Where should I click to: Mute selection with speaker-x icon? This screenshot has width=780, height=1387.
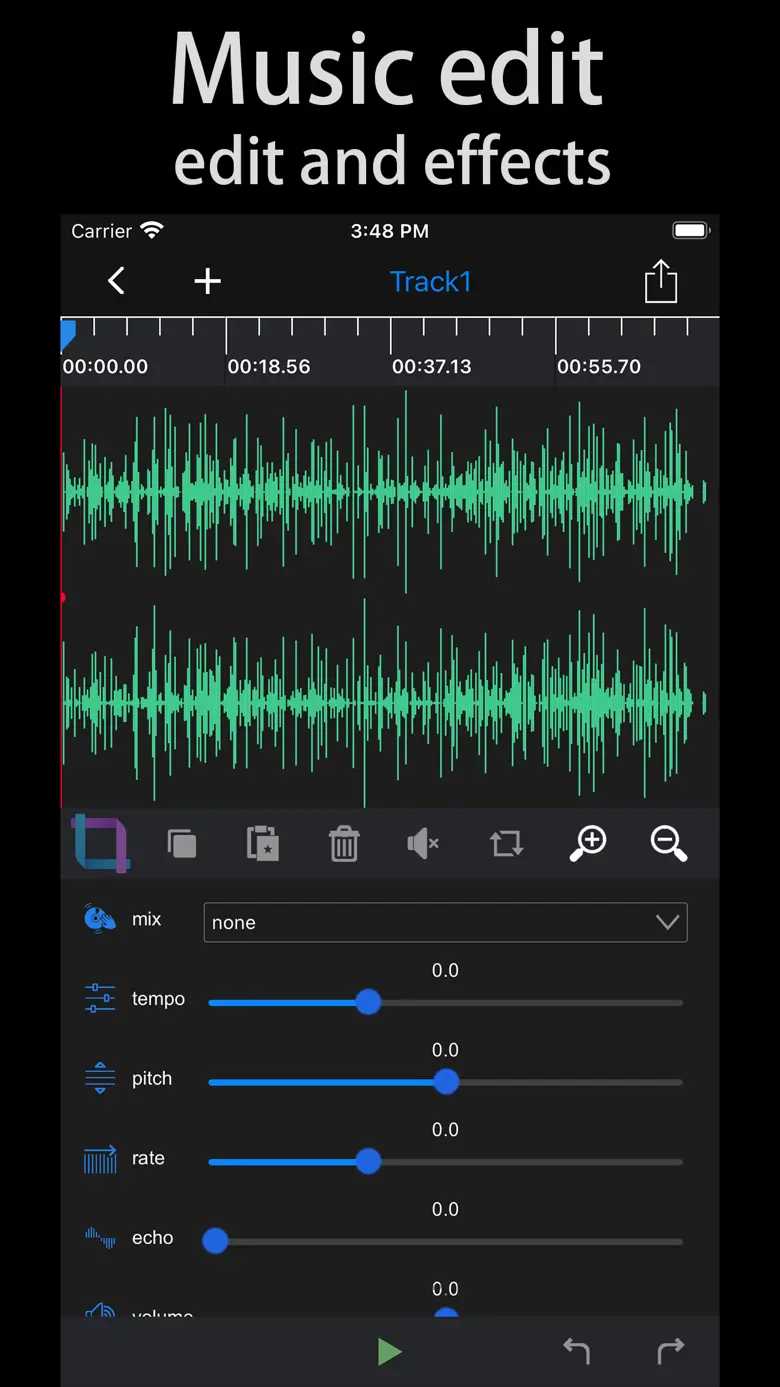coord(423,844)
